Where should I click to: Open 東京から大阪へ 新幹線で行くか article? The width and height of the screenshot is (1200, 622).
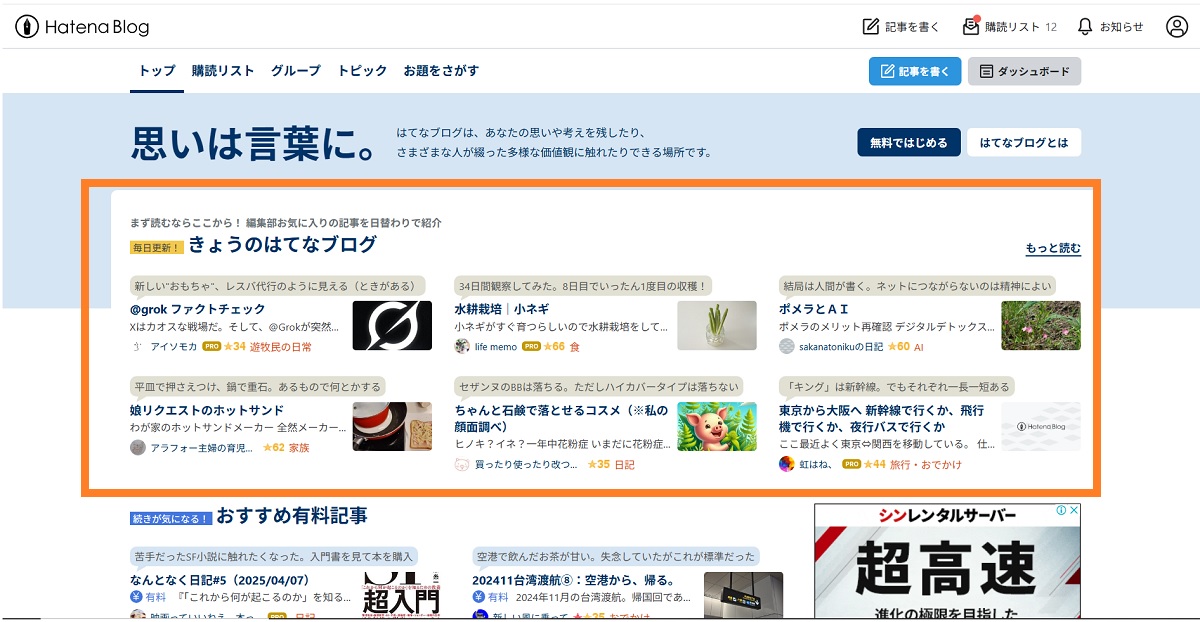881,418
